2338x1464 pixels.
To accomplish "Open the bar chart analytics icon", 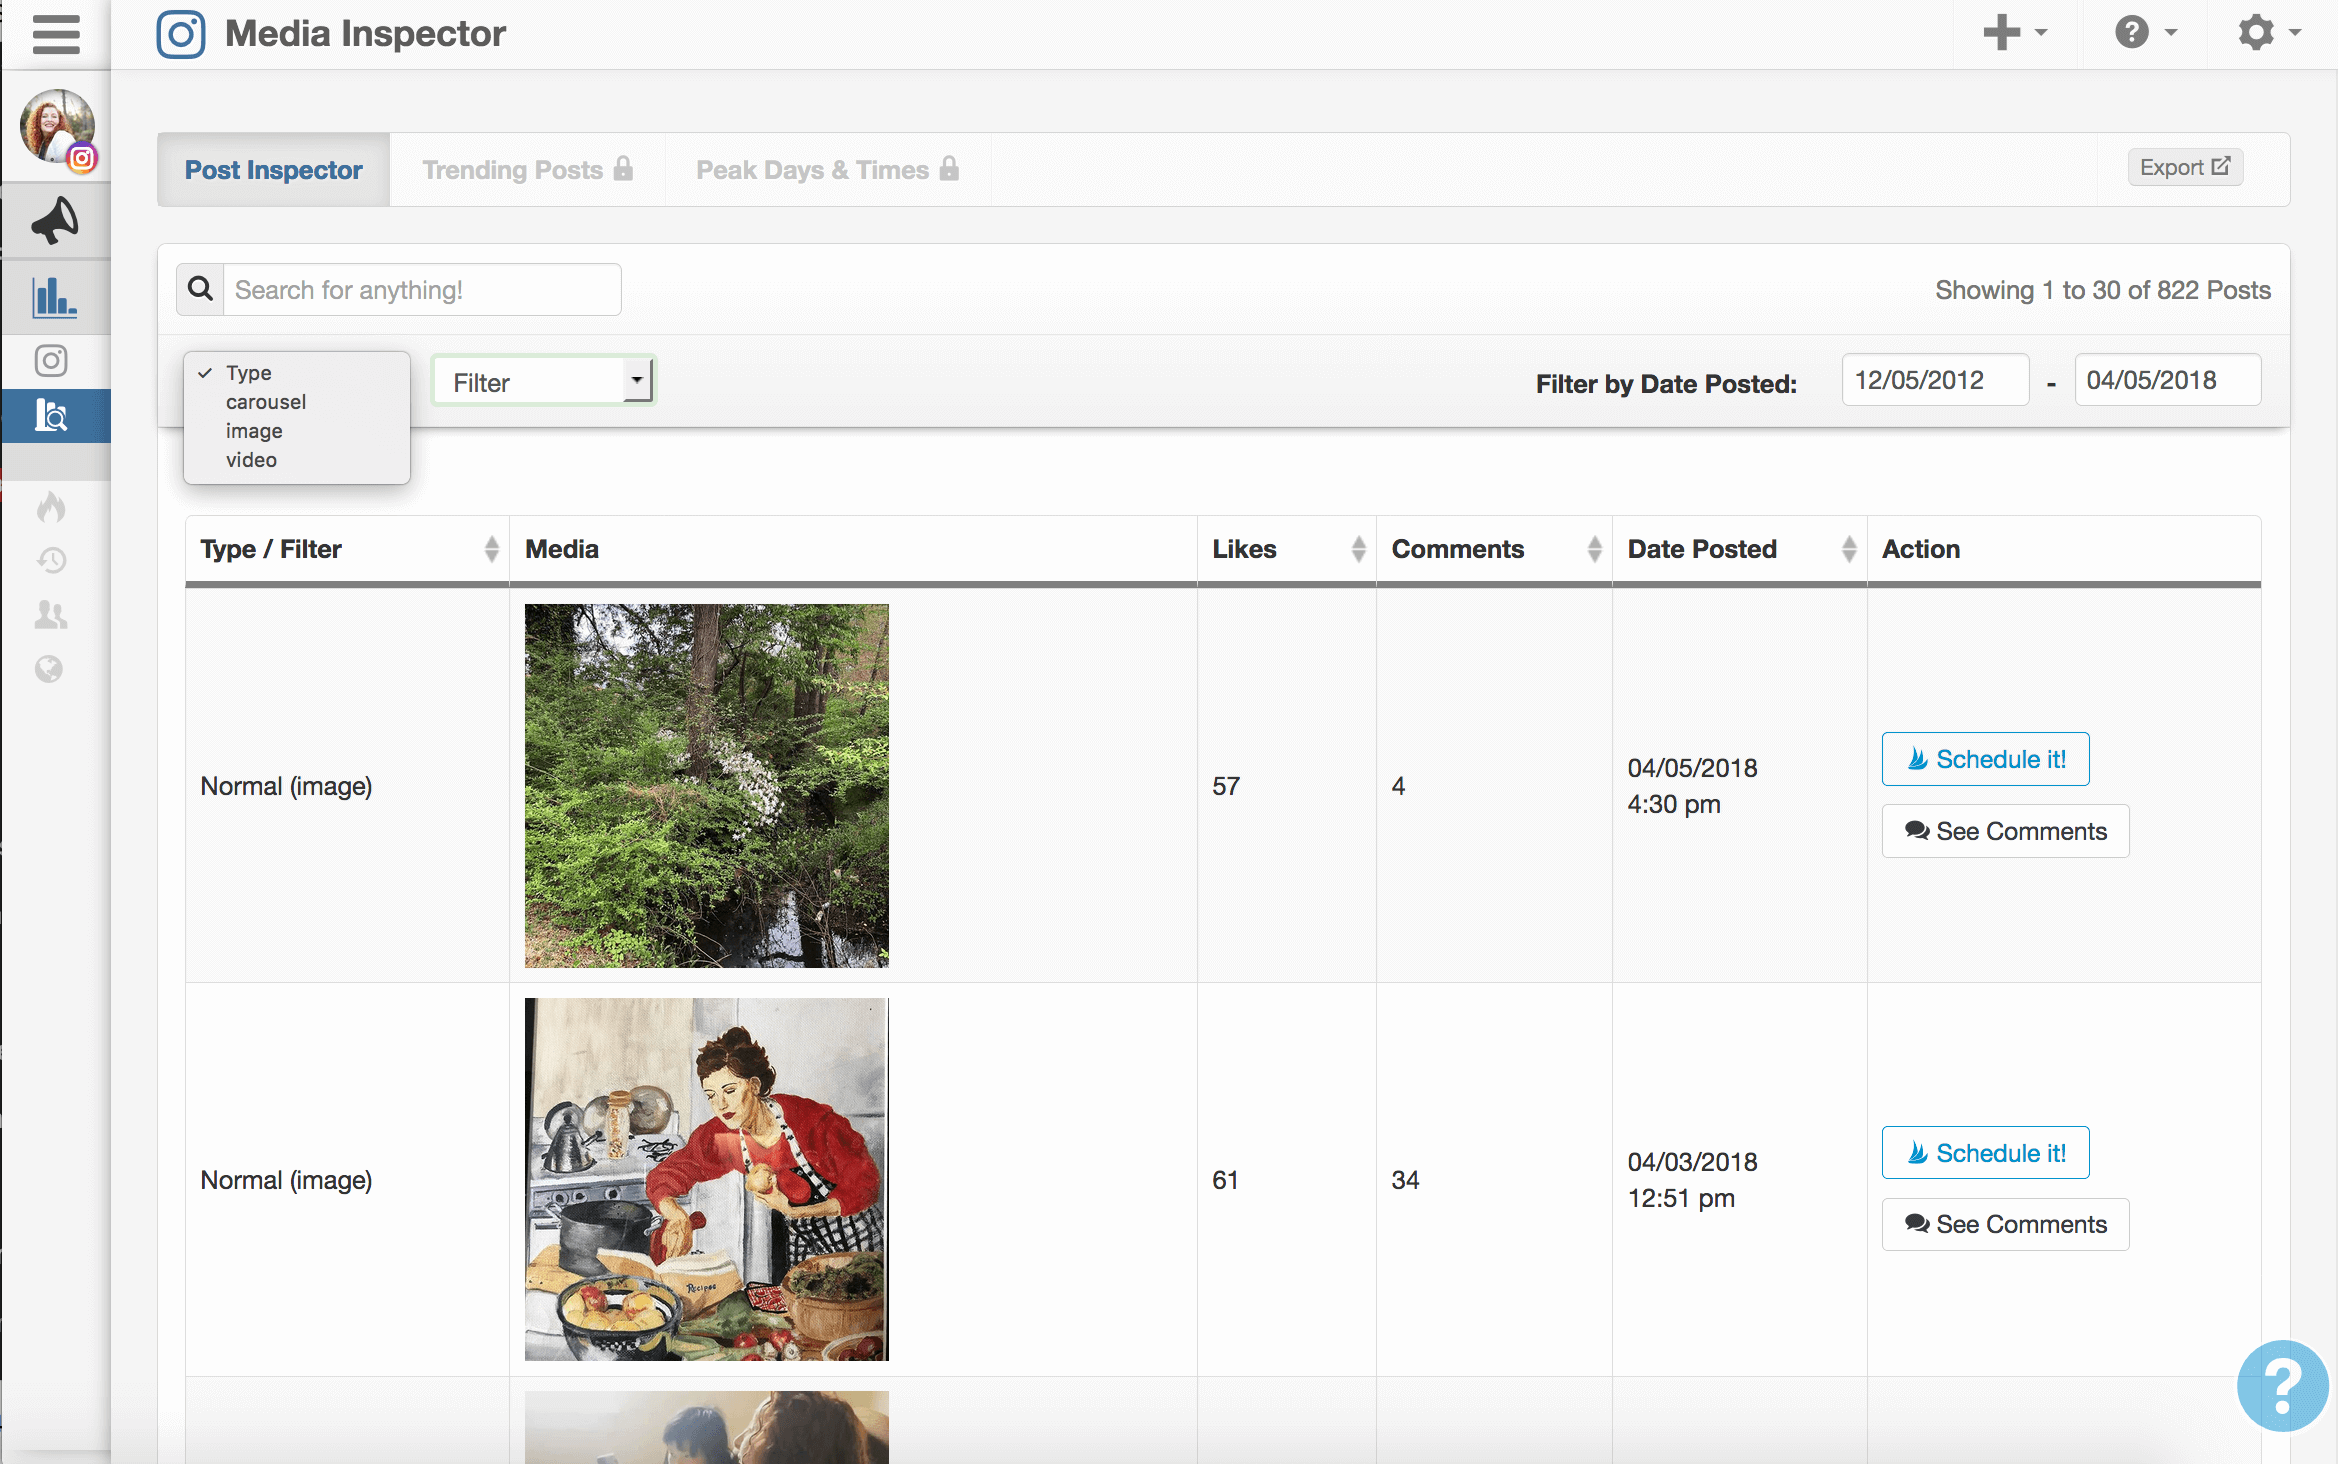I will coord(55,297).
